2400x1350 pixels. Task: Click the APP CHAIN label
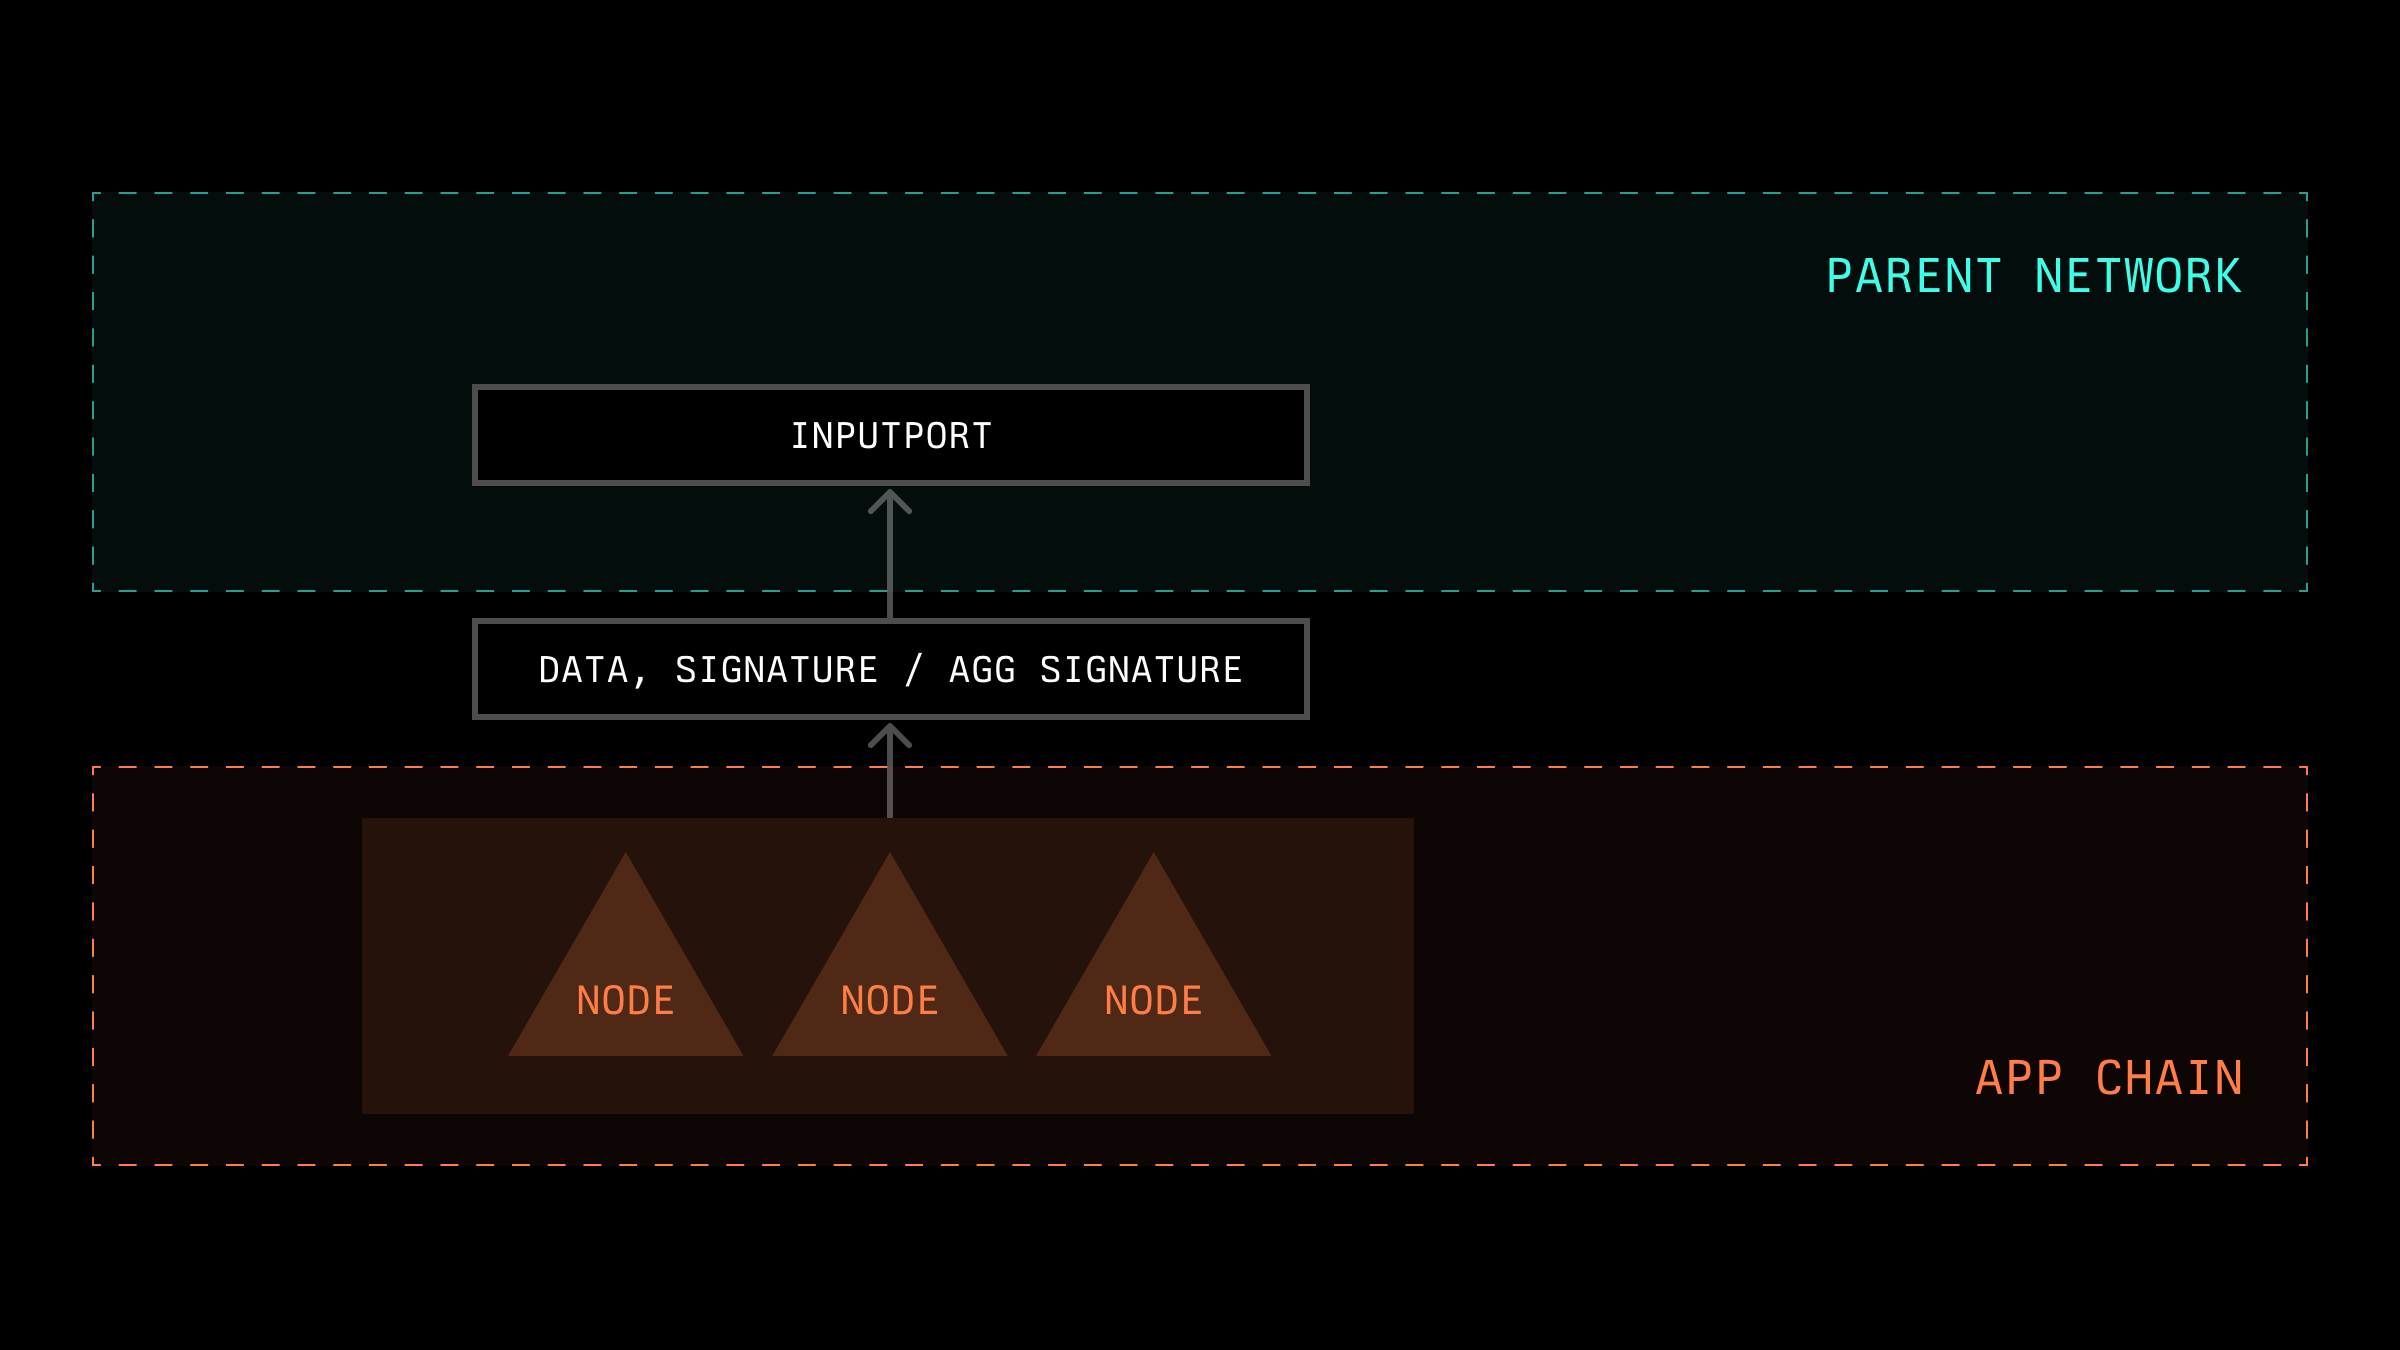(x=2109, y=1079)
